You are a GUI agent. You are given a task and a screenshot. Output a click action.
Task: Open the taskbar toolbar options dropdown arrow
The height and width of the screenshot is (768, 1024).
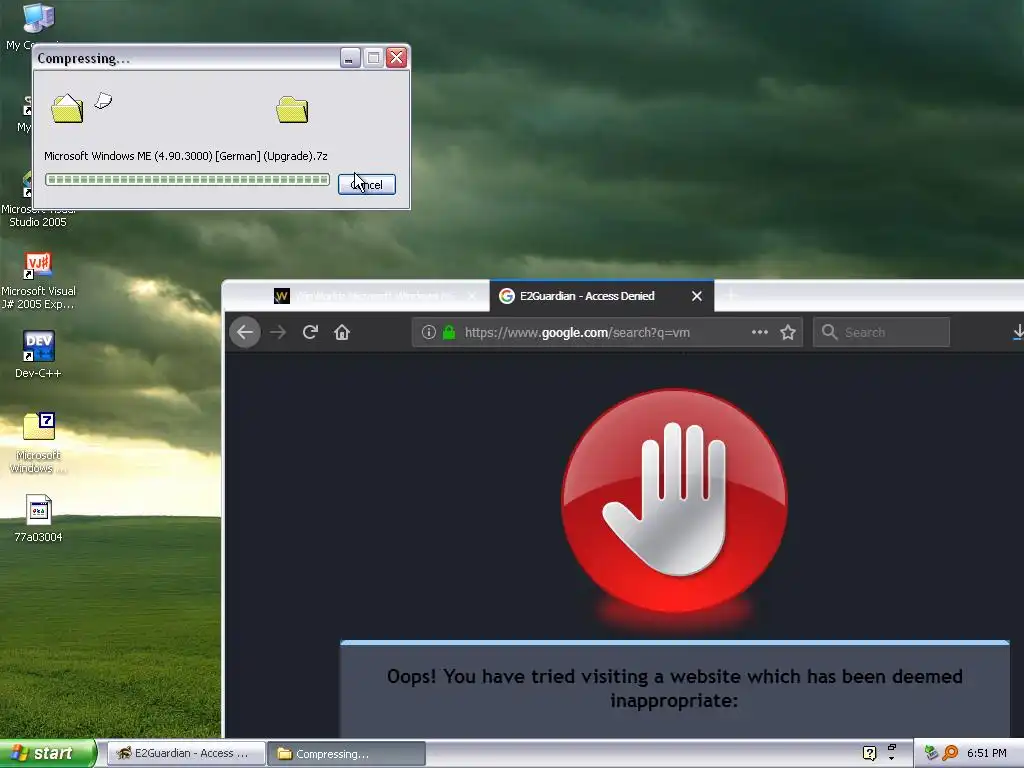point(891,758)
